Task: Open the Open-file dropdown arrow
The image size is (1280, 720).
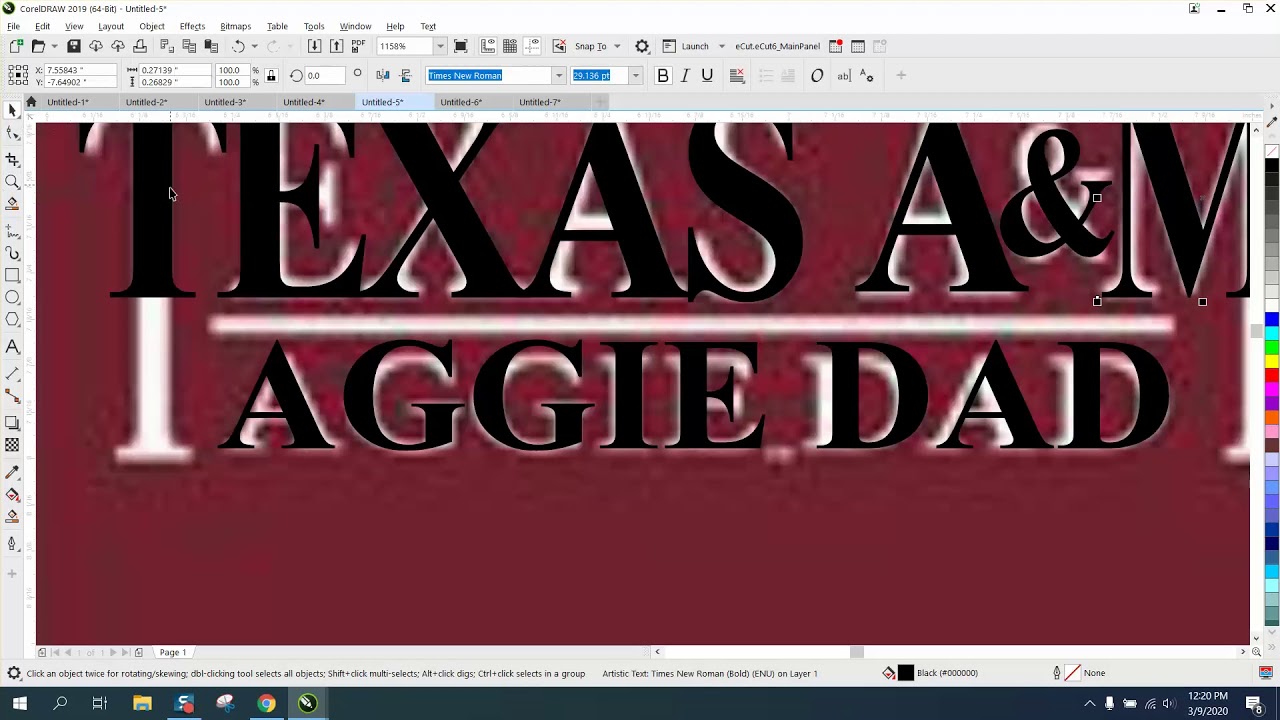Action: pyautogui.click(x=54, y=46)
